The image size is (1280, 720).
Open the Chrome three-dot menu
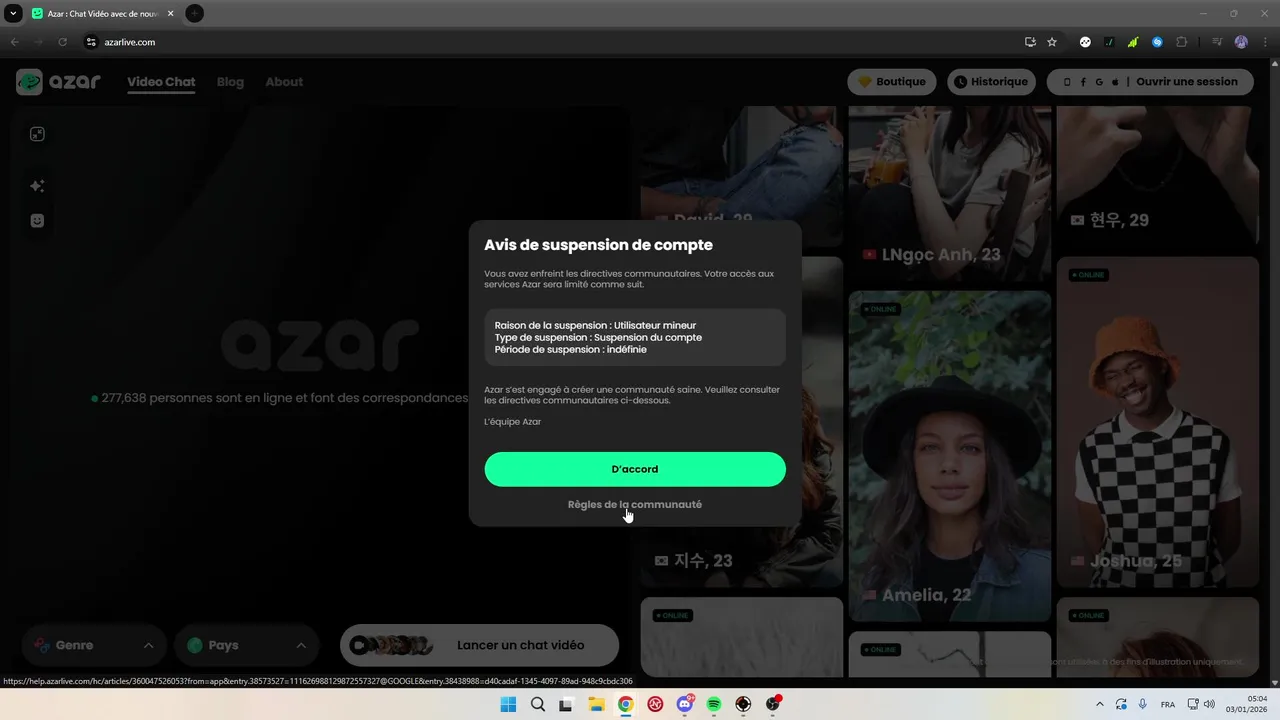1264,42
